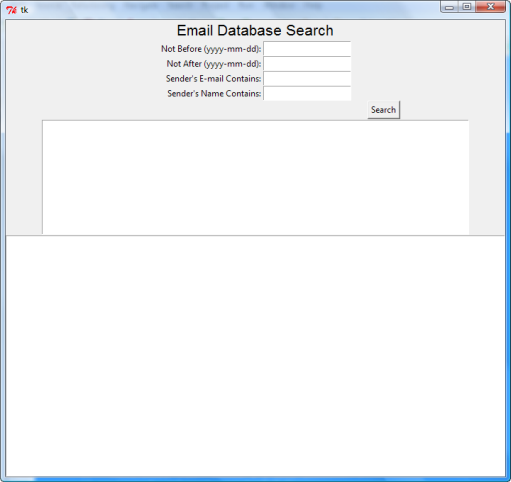Click the Tk feather icon in title bar
Screen dimensions: 511x482
[x=11, y=10]
